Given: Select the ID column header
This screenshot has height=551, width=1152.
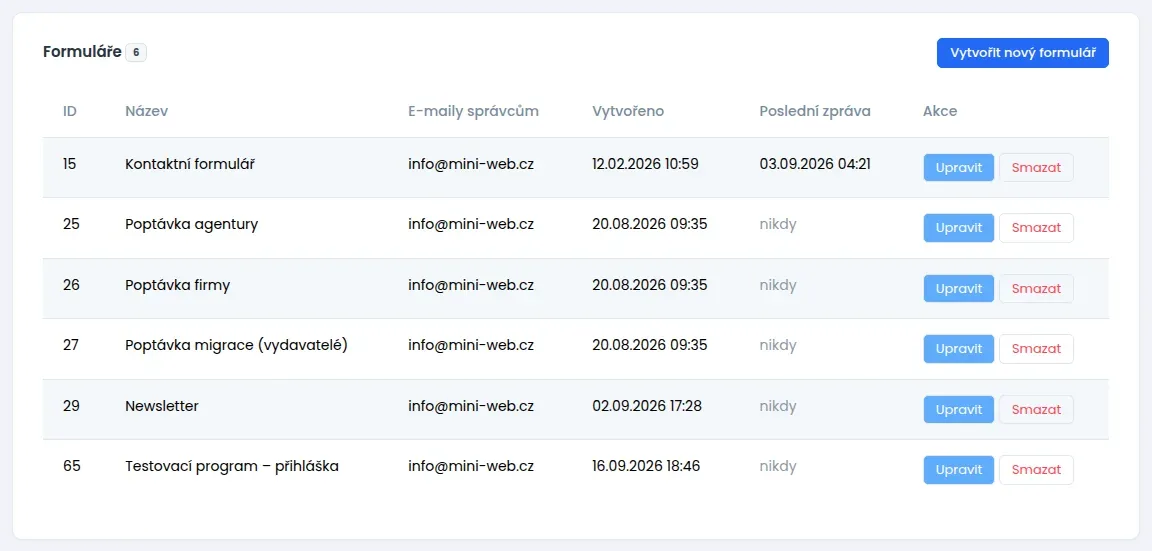Looking at the screenshot, I should pos(70,112).
